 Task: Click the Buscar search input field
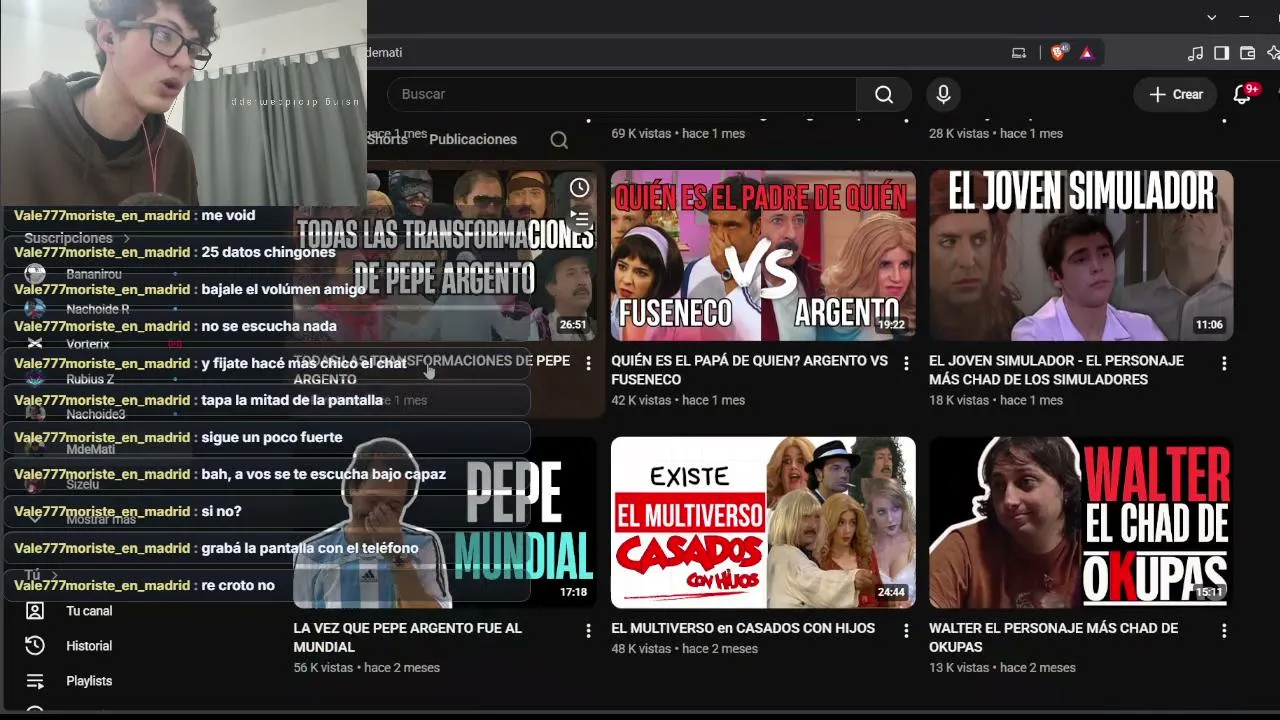click(621, 94)
